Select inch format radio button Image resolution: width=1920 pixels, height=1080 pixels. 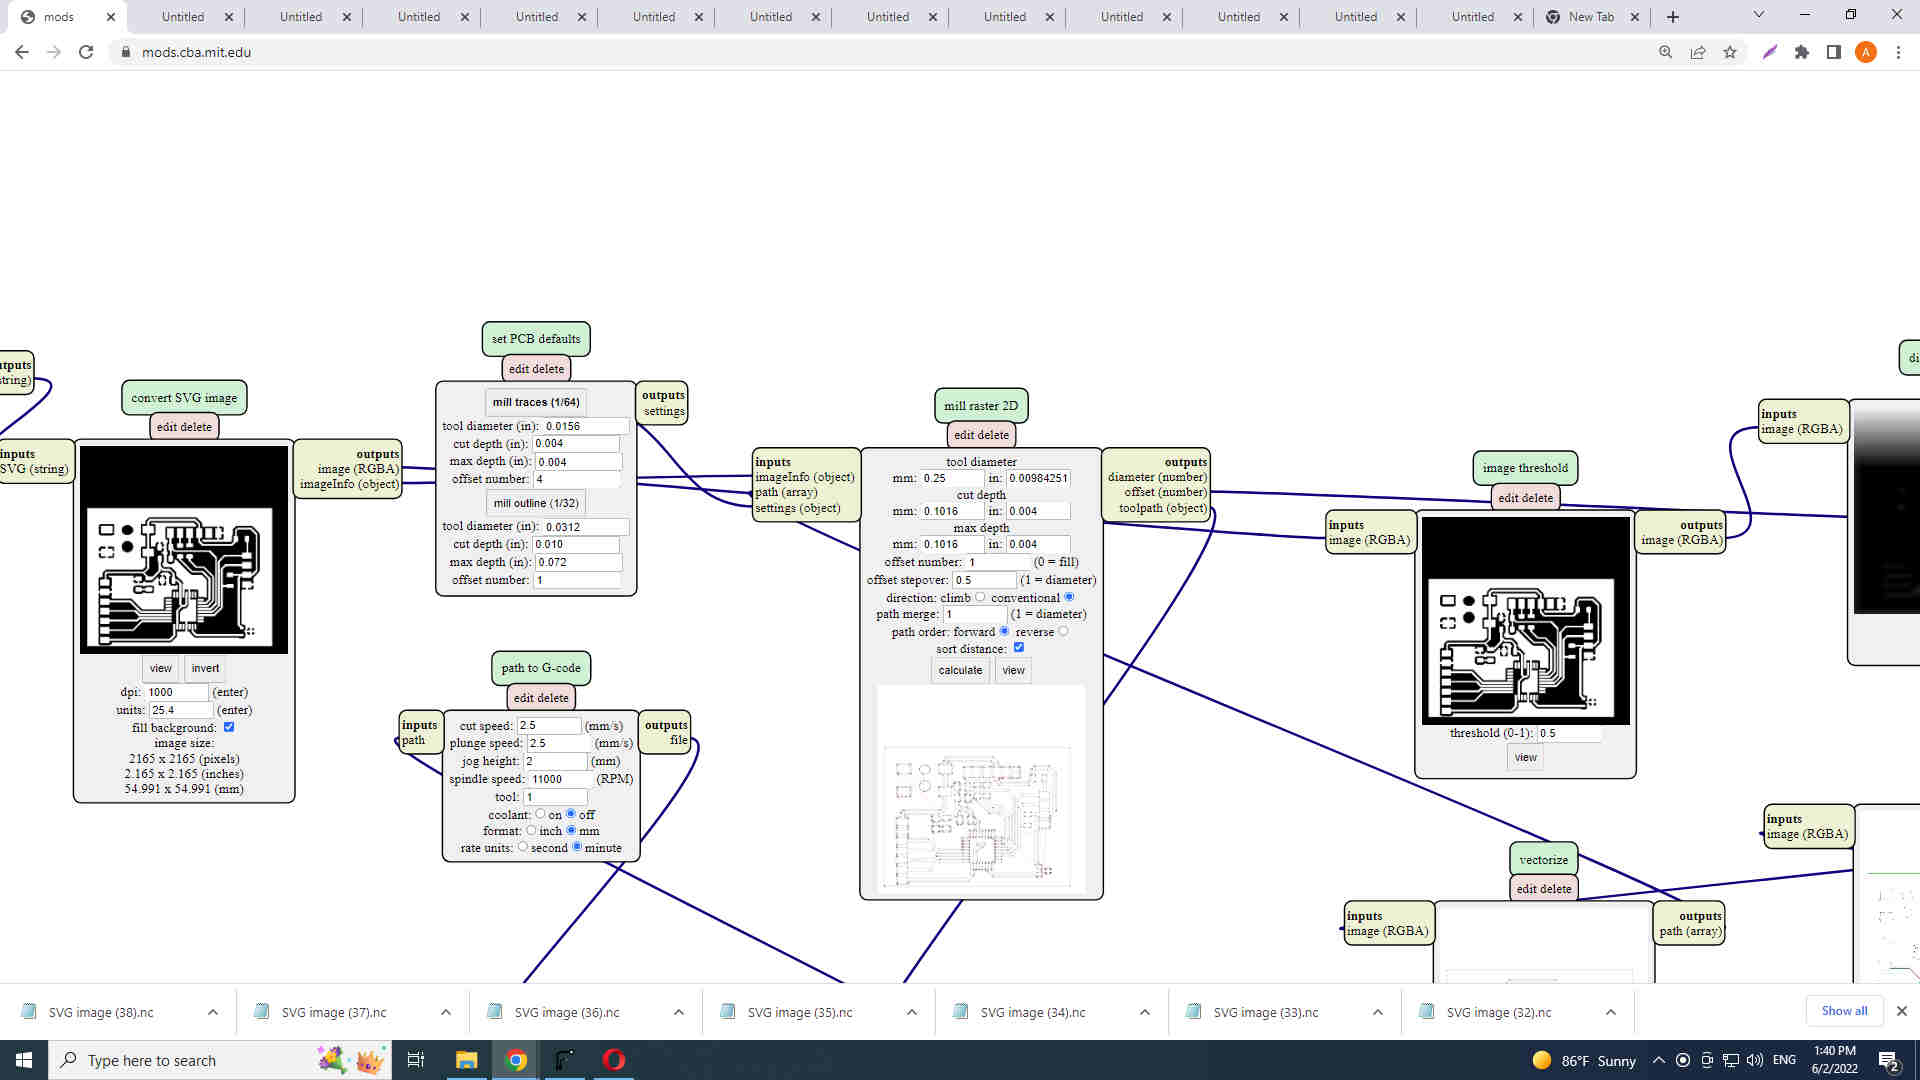[x=531, y=830]
